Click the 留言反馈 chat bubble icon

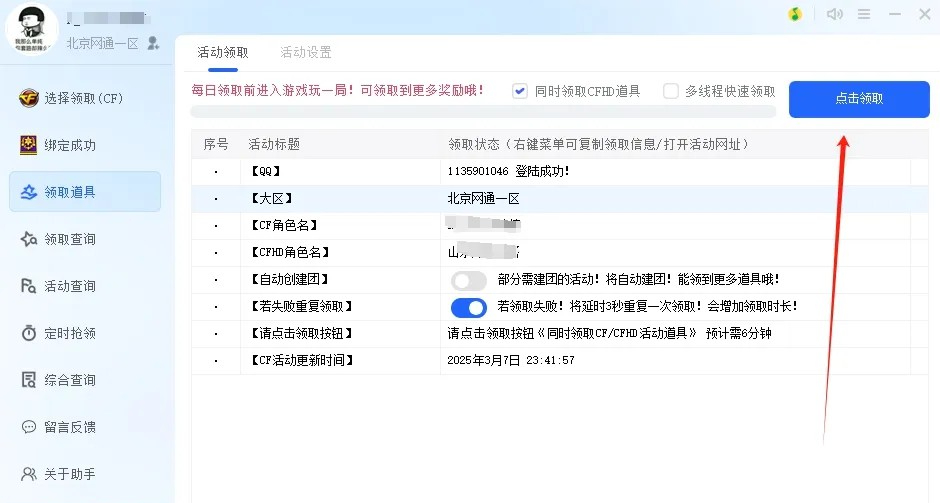point(29,427)
